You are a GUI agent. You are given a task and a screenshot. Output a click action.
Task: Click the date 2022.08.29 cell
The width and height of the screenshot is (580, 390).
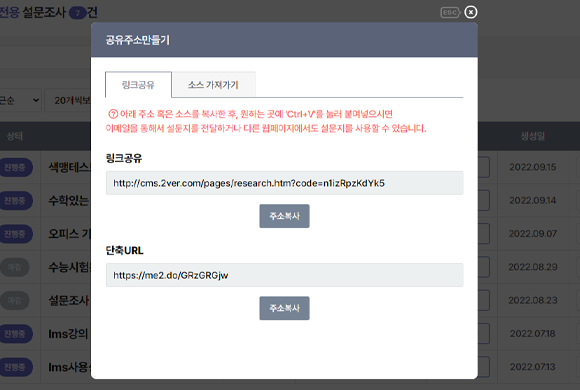pyautogui.click(x=533, y=267)
